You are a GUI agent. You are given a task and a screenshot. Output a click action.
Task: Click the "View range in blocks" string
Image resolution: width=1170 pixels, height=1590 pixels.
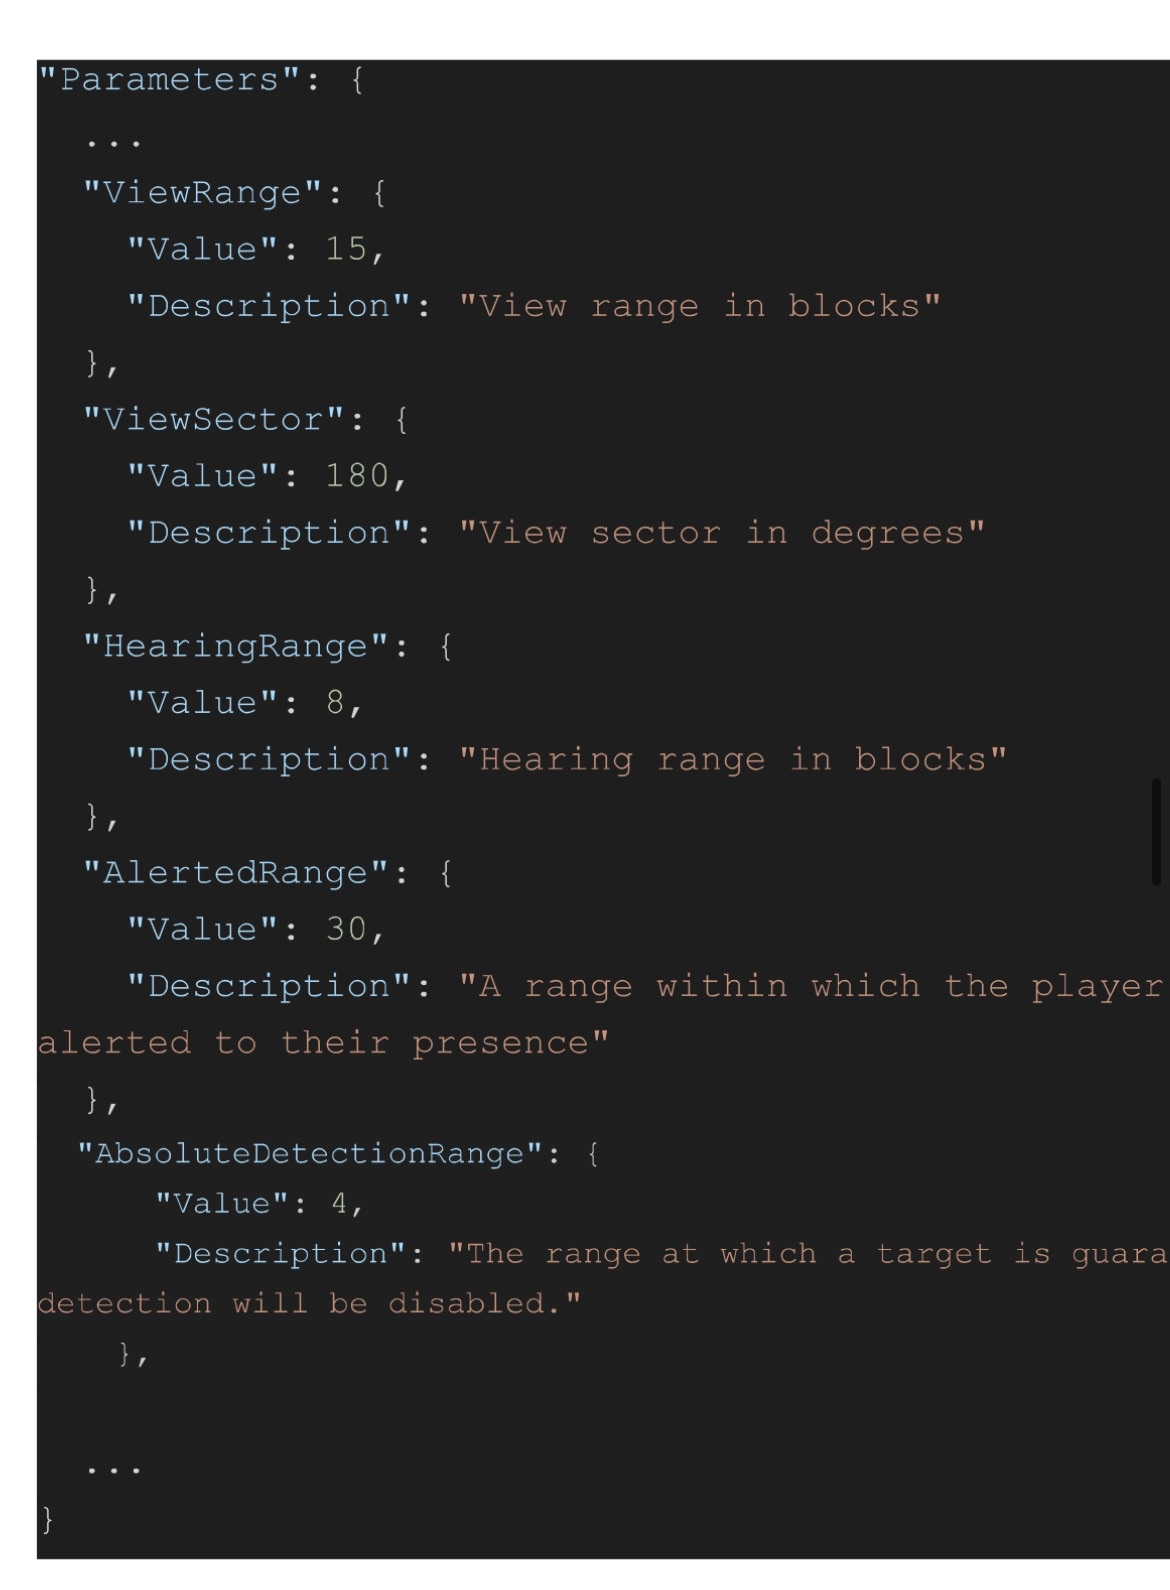click(x=699, y=306)
